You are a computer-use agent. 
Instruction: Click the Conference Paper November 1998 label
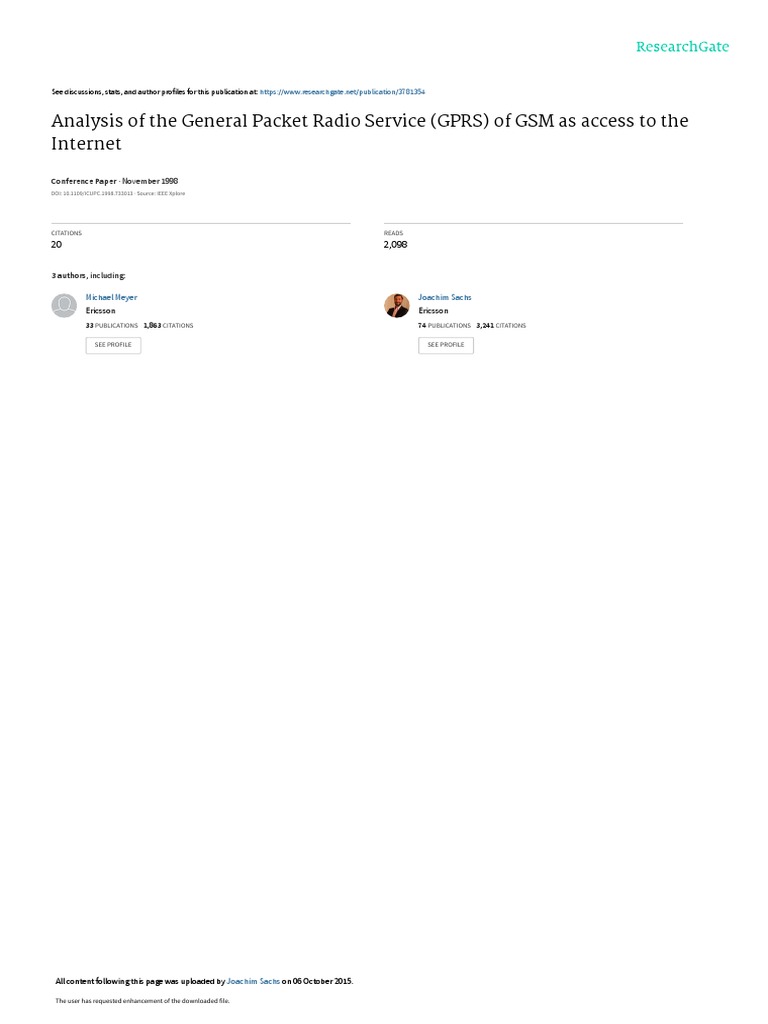coord(115,181)
